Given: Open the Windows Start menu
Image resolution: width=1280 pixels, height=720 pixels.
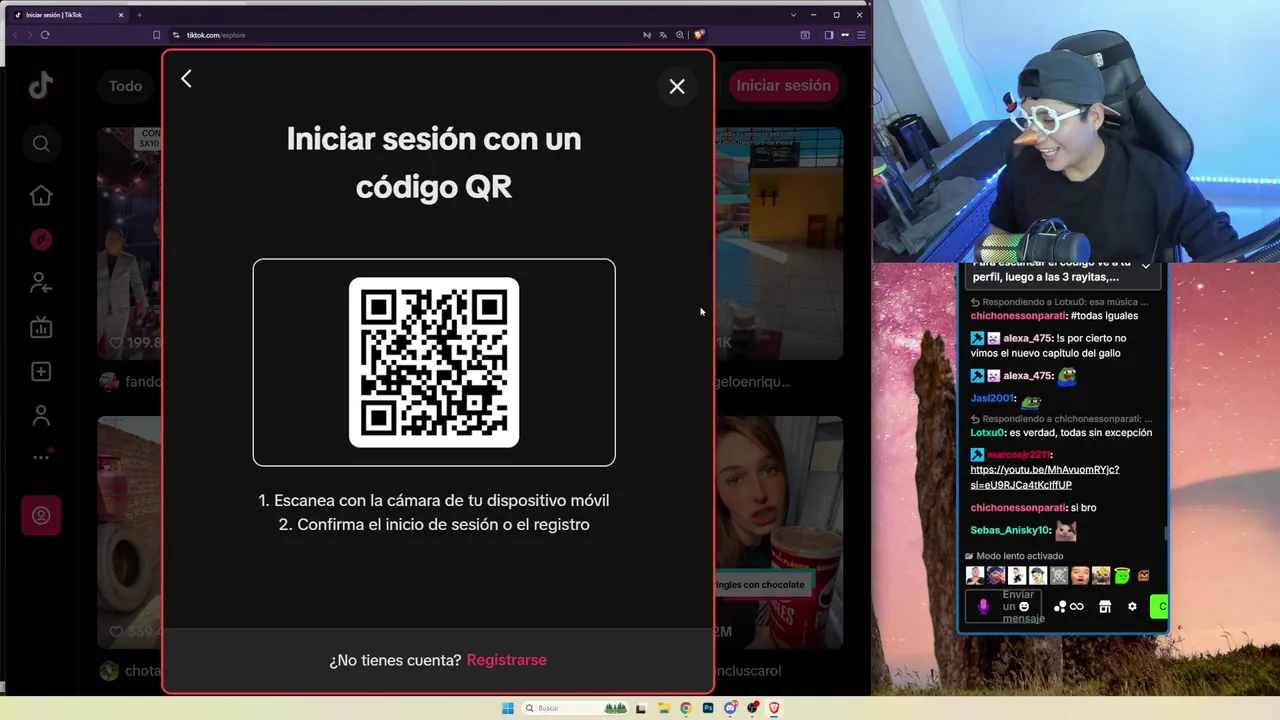Looking at the screenshot, I should point(508,708).
